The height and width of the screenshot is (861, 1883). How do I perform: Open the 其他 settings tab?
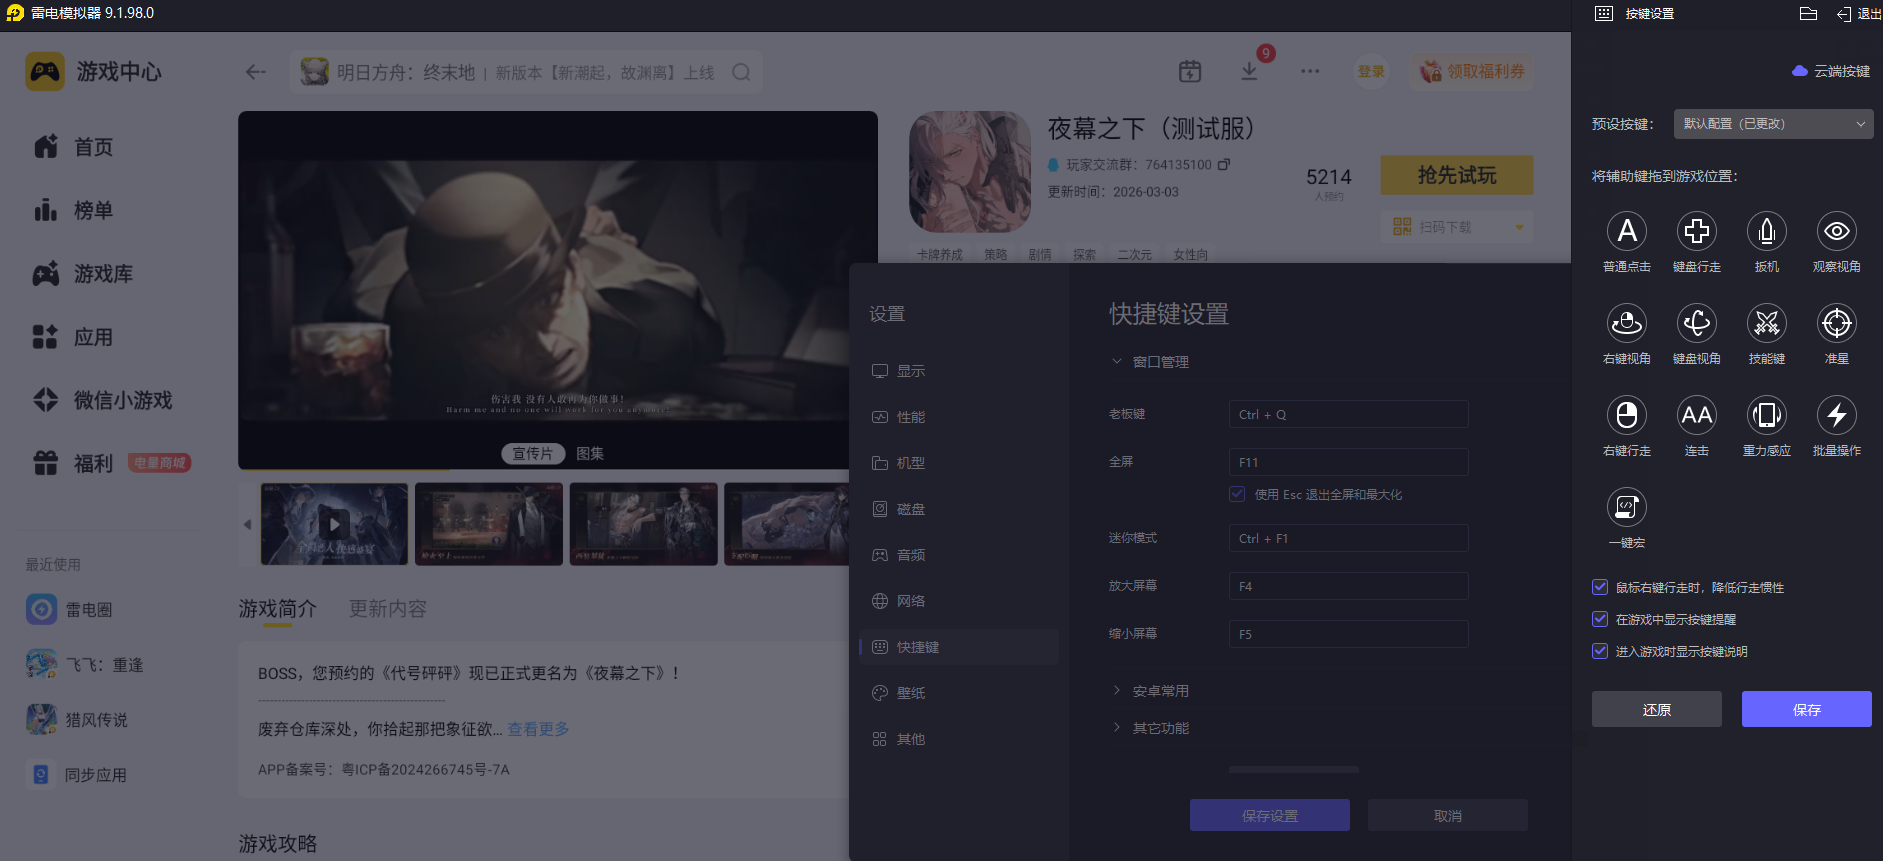(x=959, y=739)
